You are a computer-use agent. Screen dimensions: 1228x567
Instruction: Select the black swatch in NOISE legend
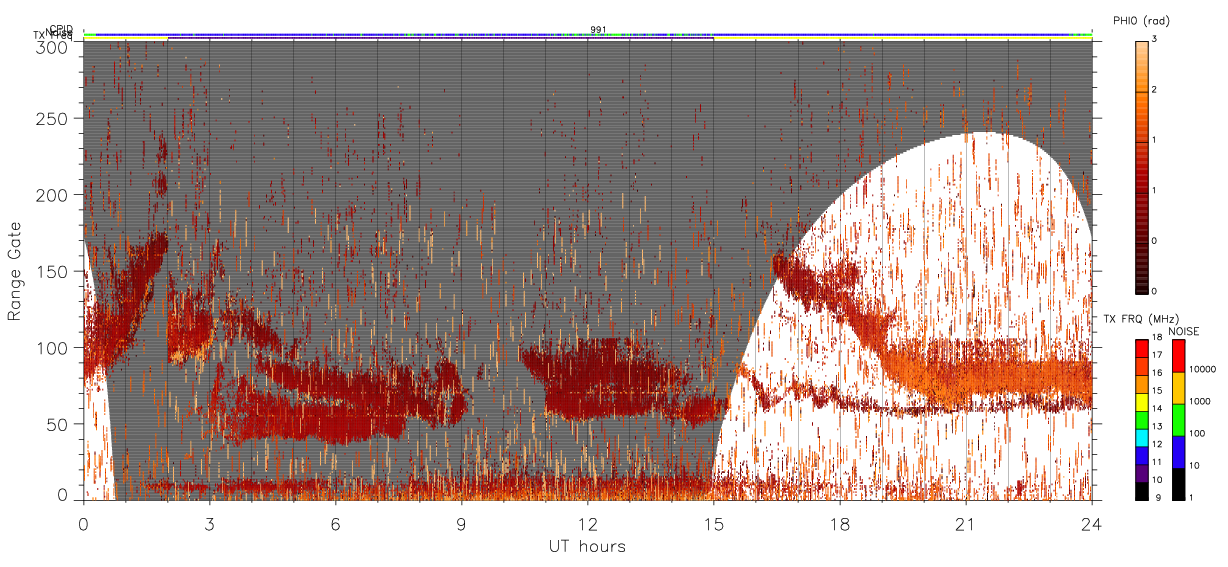point(1179,484)
